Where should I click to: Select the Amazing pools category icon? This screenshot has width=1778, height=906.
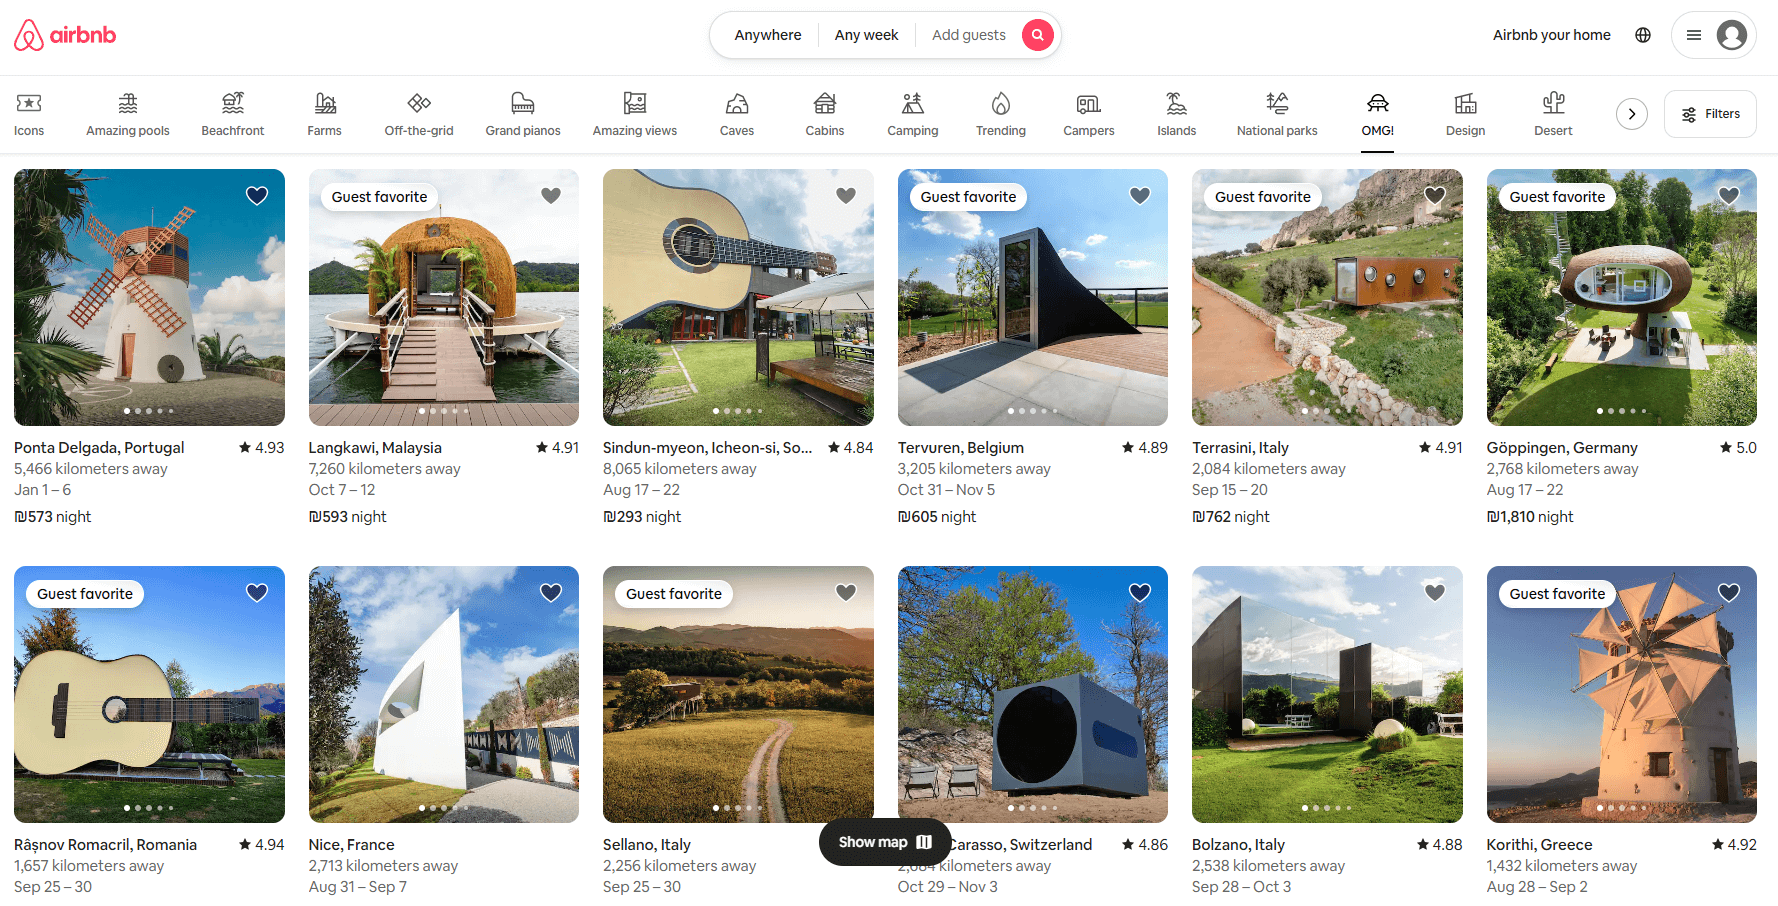click(127, 113)
